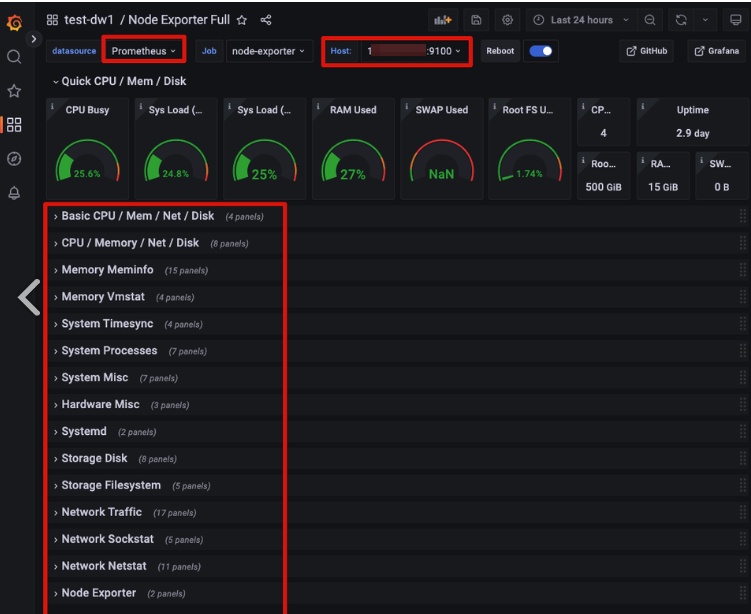Mark the dashboard as favorite with the star

pyautogui.click(x=242, y=20)
